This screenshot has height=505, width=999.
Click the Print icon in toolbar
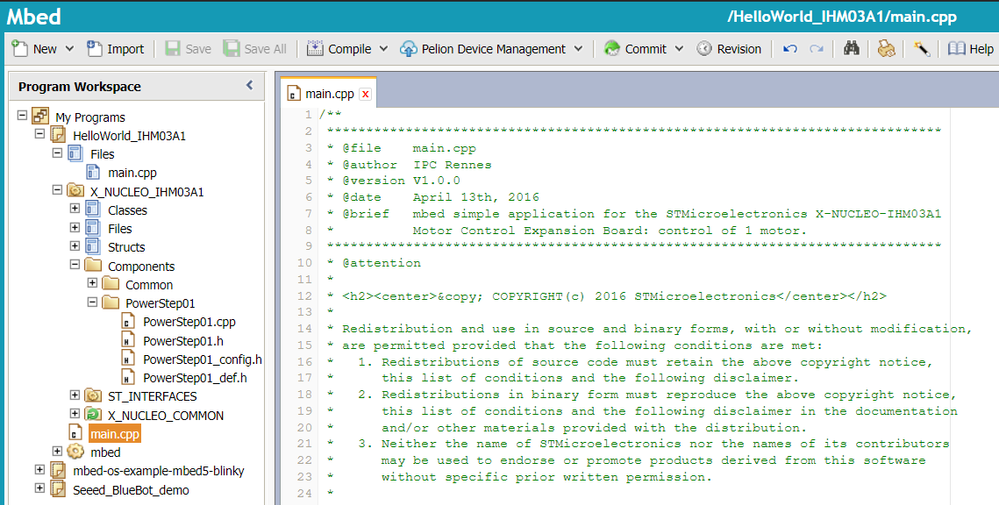pos(886,48)
